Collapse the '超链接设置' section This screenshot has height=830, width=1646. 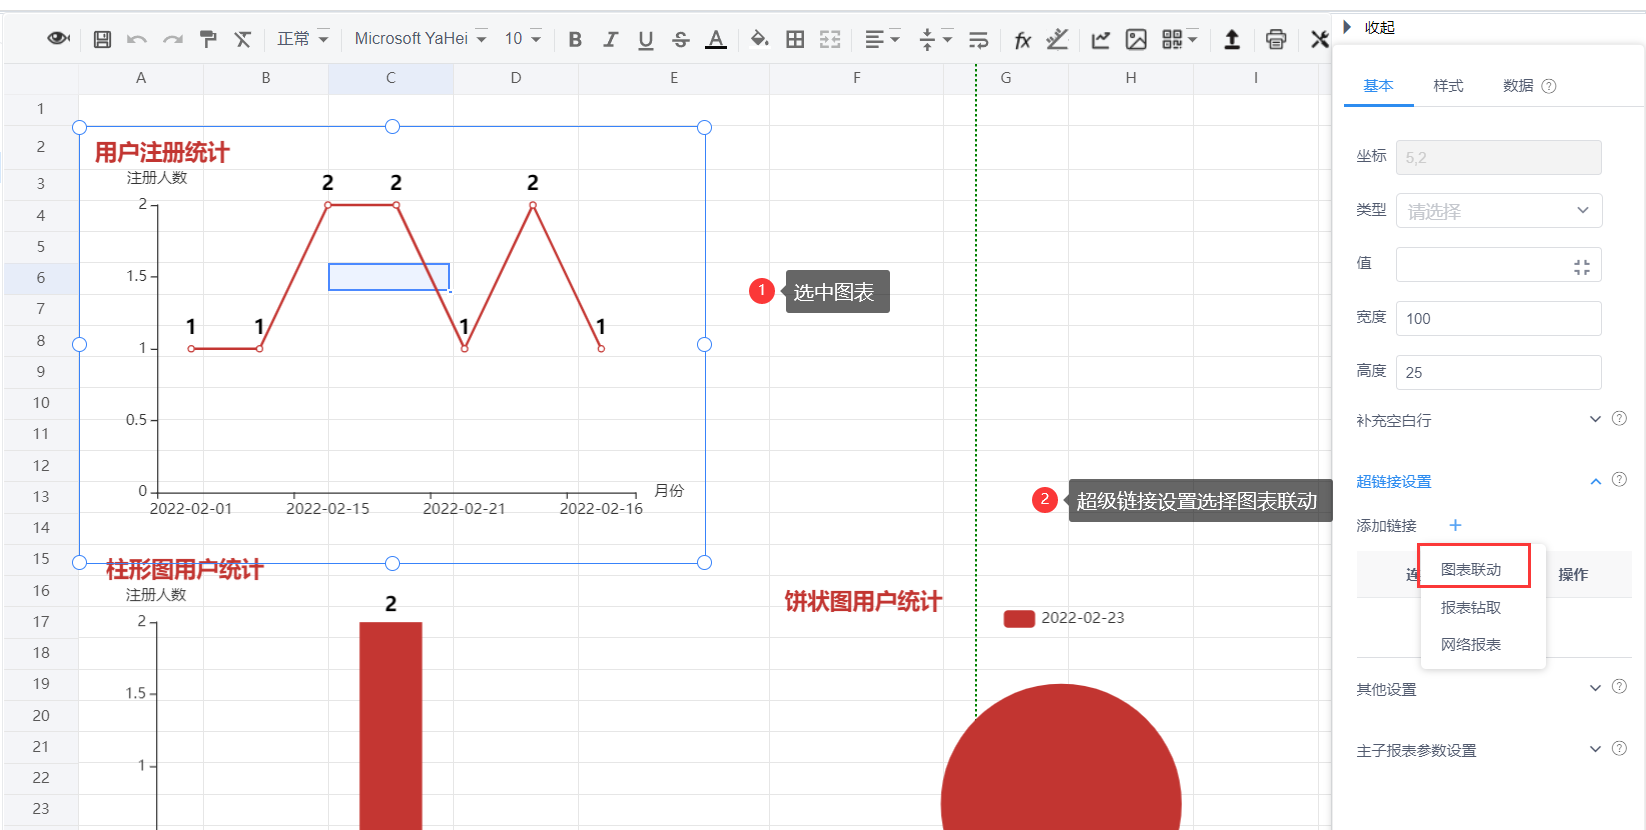1595,481
